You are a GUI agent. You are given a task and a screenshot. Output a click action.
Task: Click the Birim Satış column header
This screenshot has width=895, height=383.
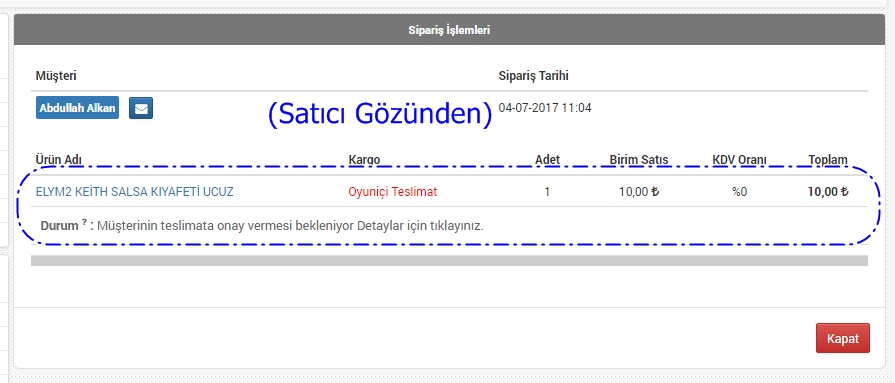pos(639,160)
